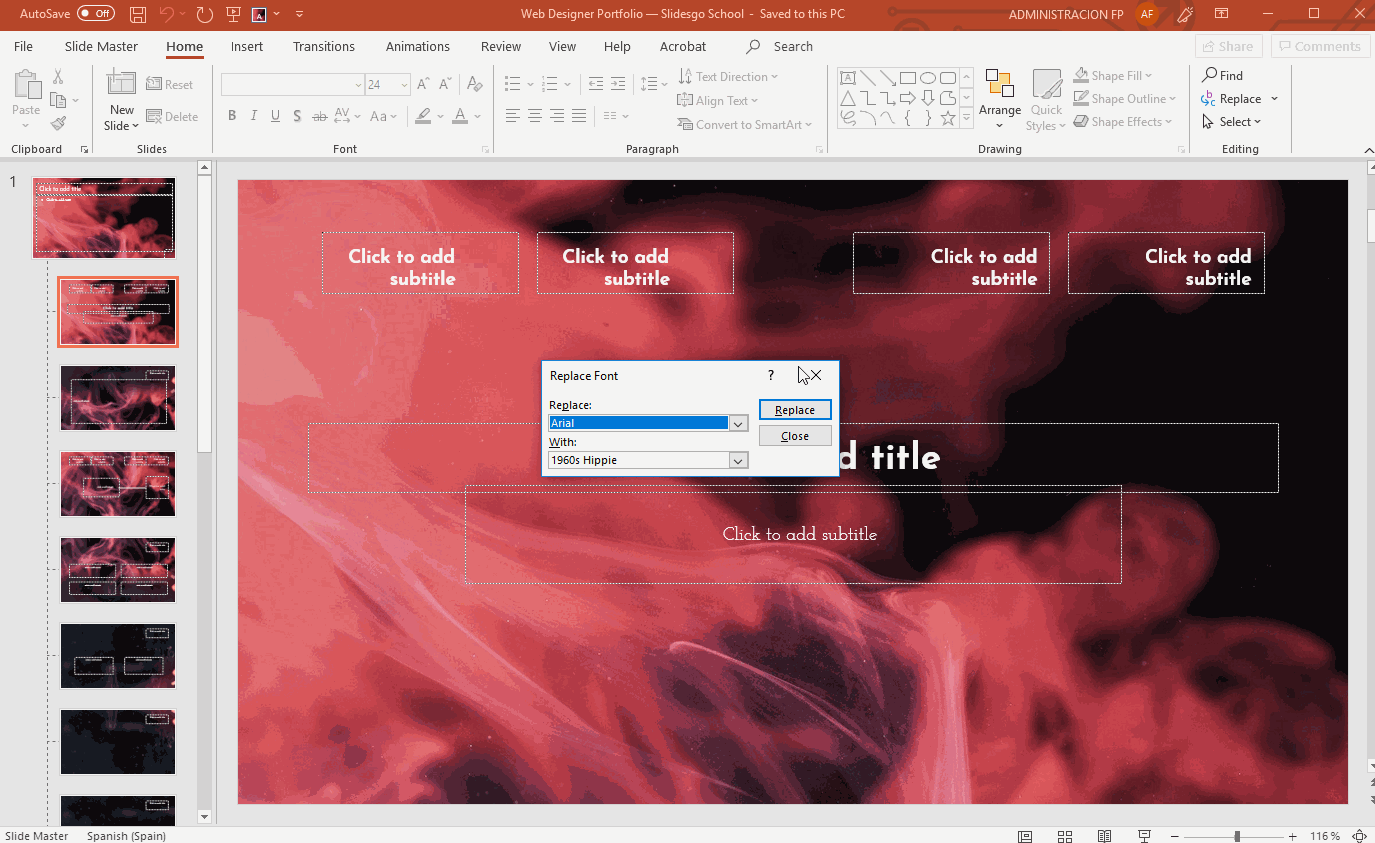Click the Save icon in title bar
Screen dimensions: 1375x843
point(138,14)
